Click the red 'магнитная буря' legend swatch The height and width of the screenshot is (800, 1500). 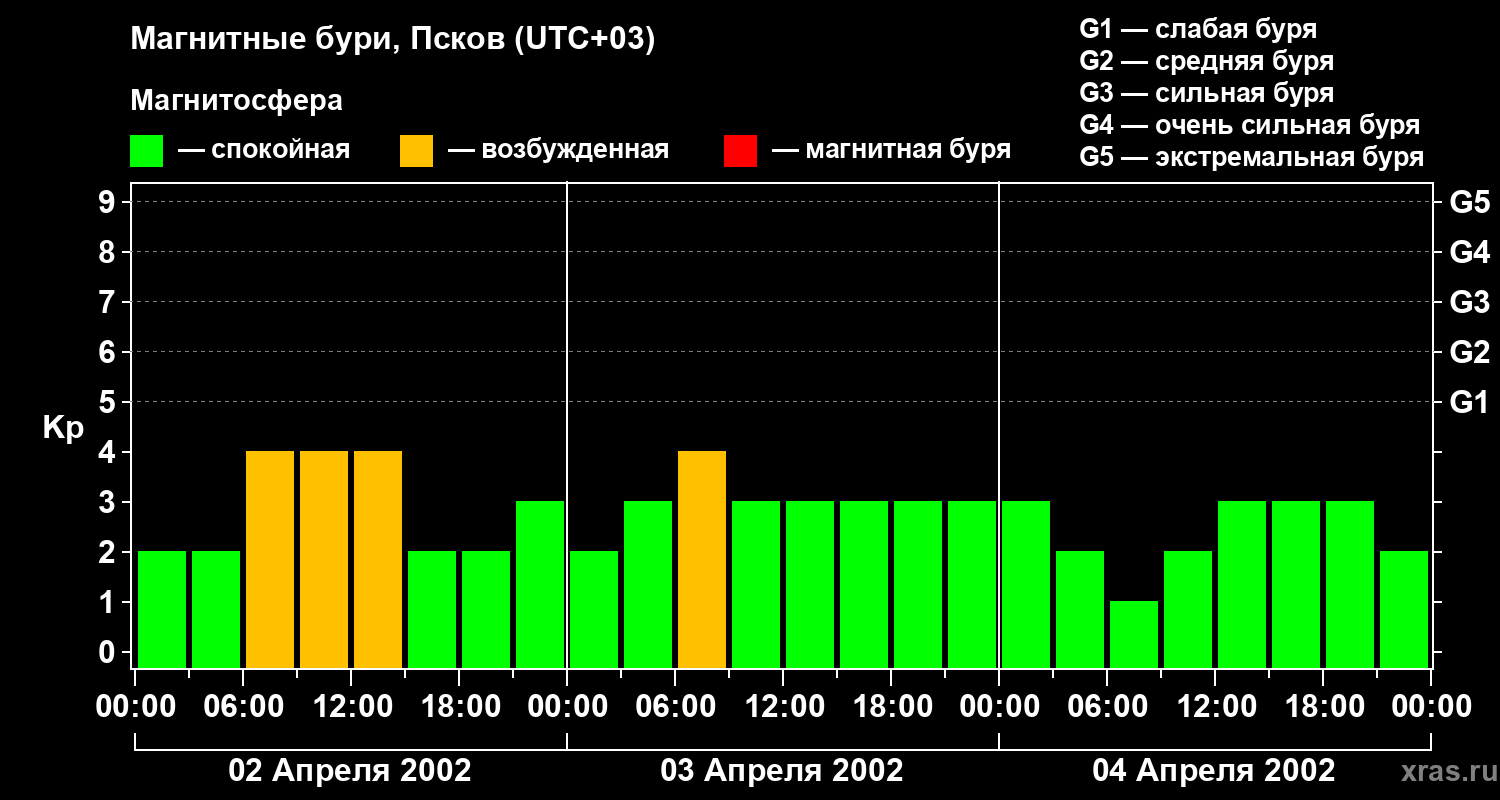[740, 150]
